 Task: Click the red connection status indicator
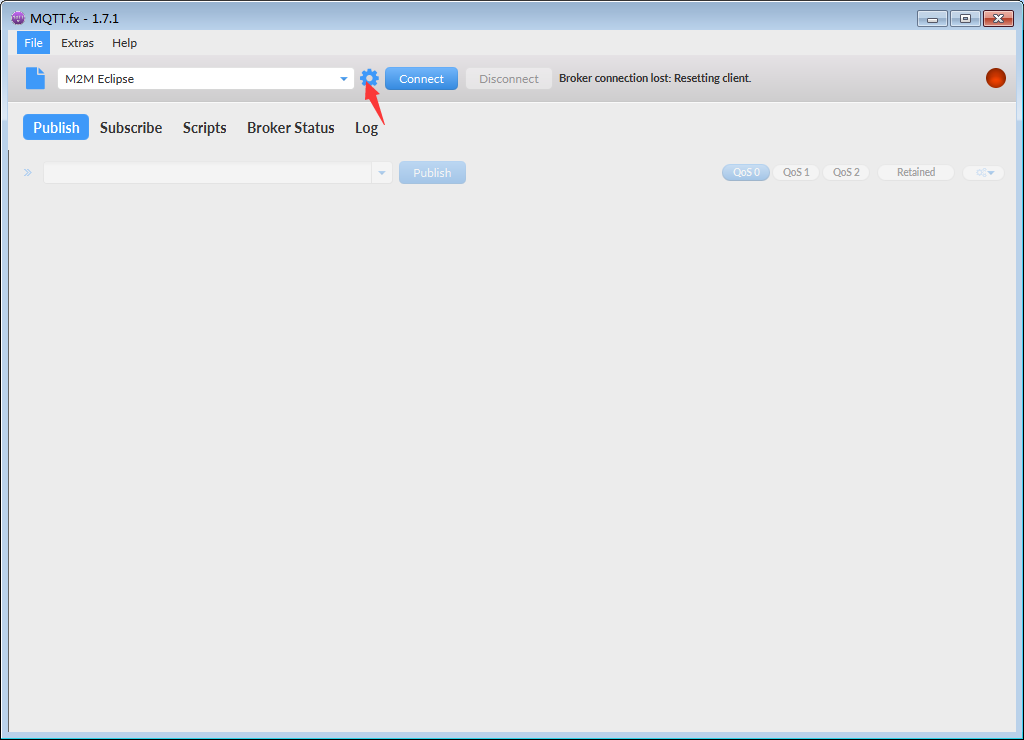click(995, 78)
